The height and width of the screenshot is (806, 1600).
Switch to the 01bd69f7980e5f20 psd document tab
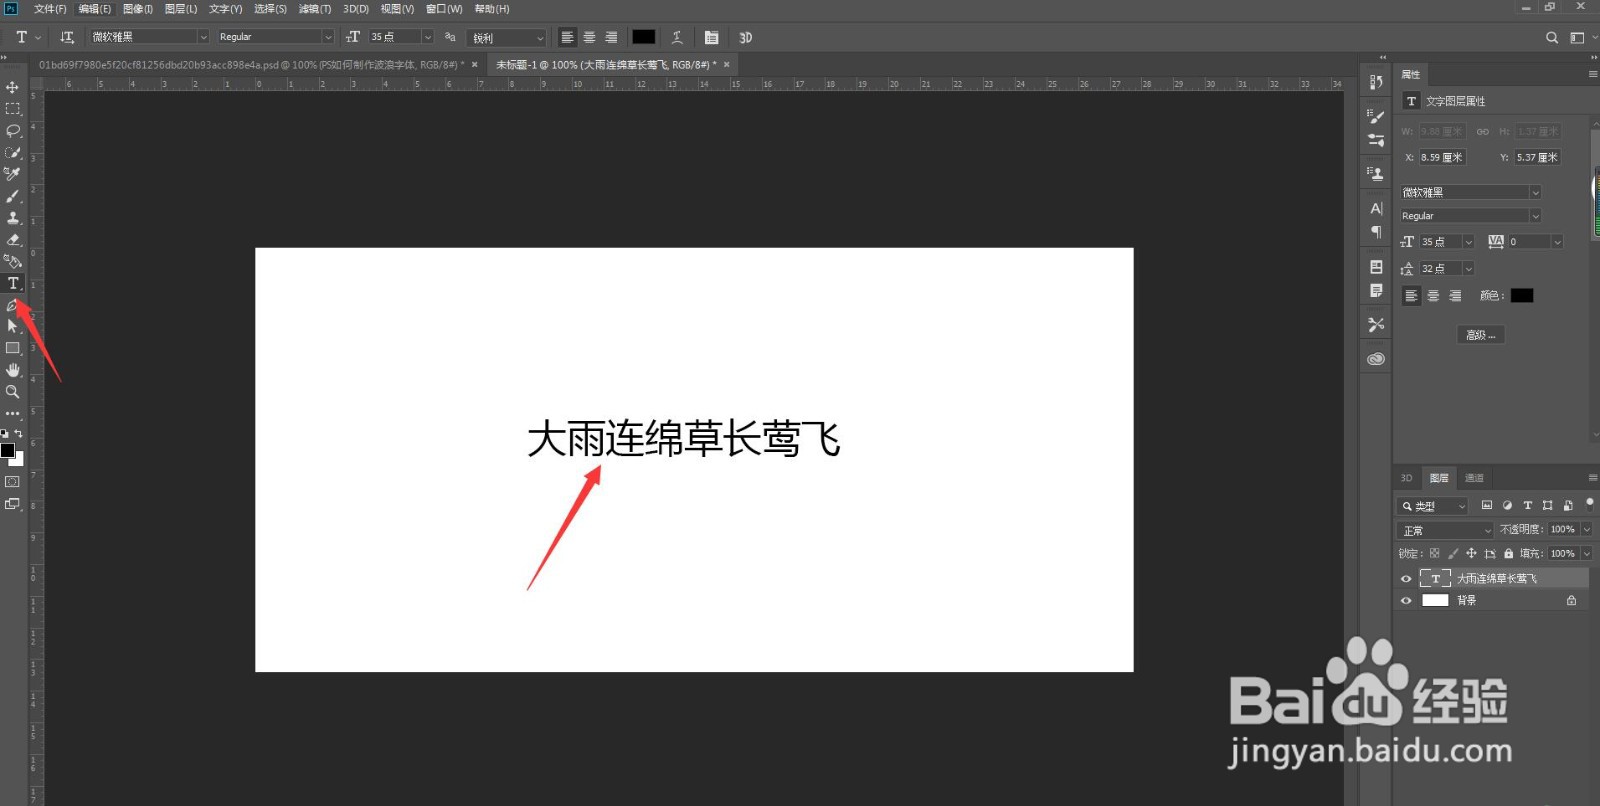pyautogui.click(x=251, y=65)
